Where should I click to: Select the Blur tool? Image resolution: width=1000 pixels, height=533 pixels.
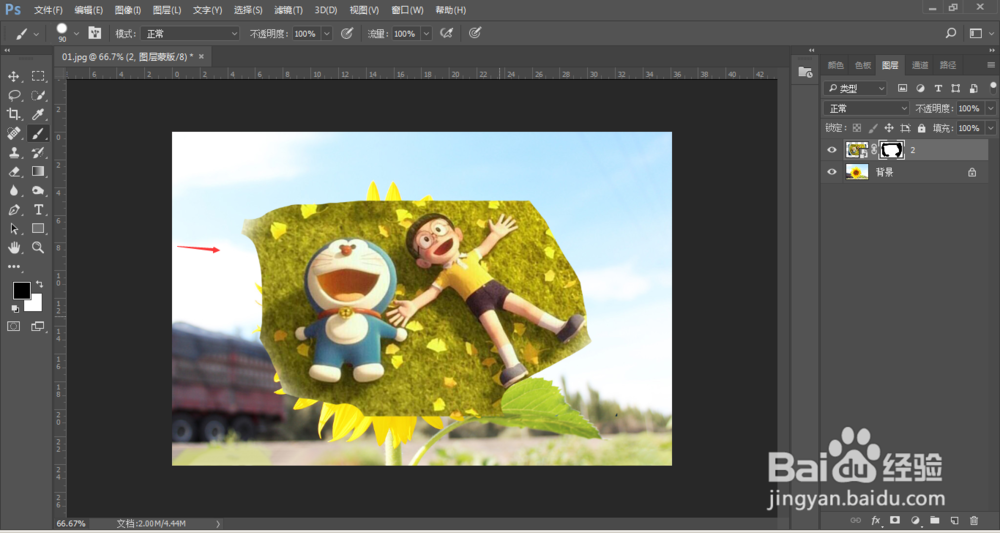pos(13,191)
